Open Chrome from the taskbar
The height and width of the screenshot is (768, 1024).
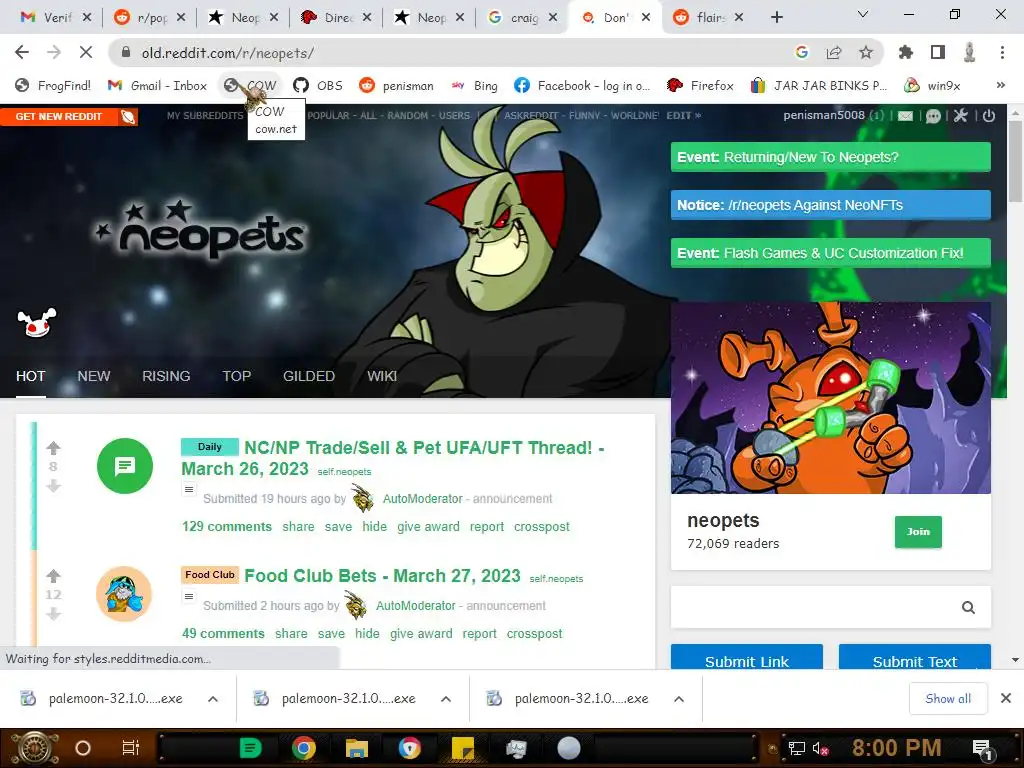click(304, 748)
